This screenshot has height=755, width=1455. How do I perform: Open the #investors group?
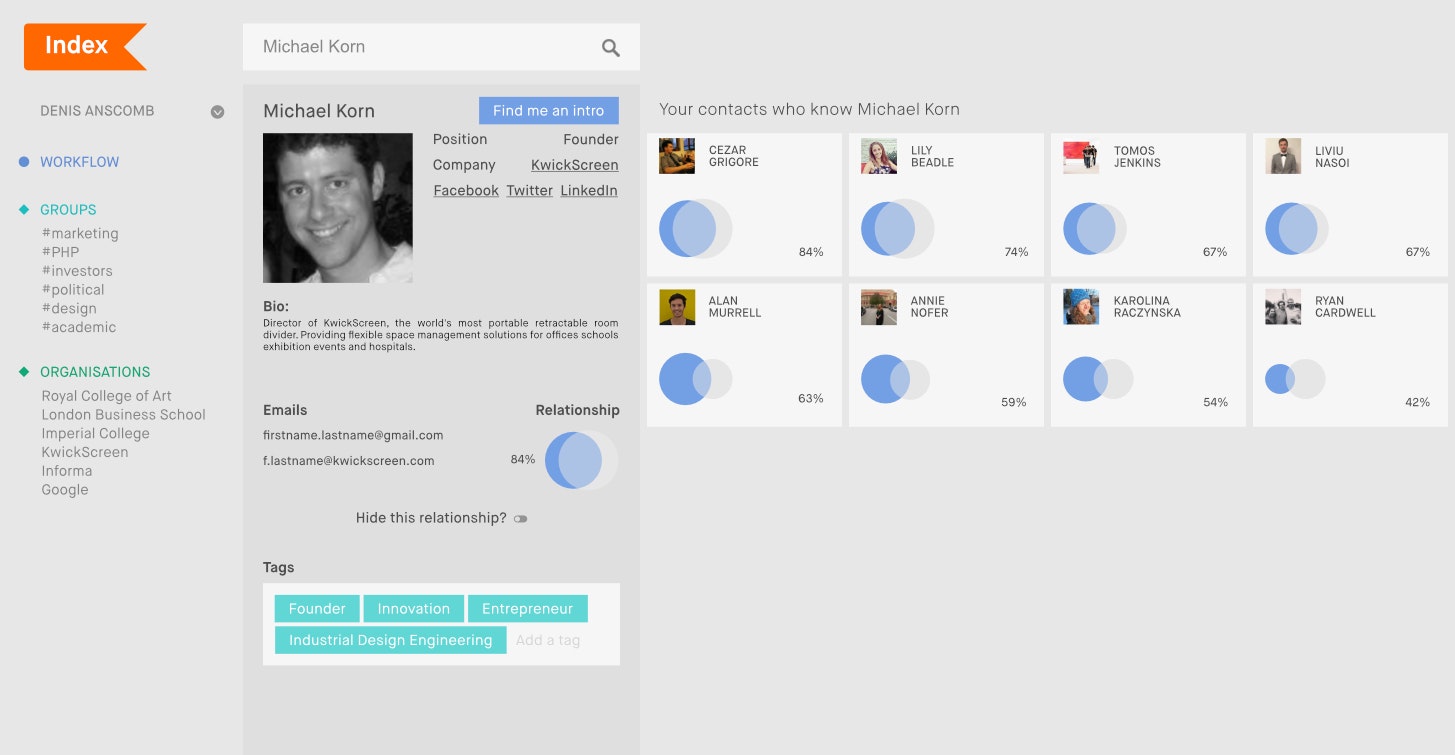[x=77, y=271]
